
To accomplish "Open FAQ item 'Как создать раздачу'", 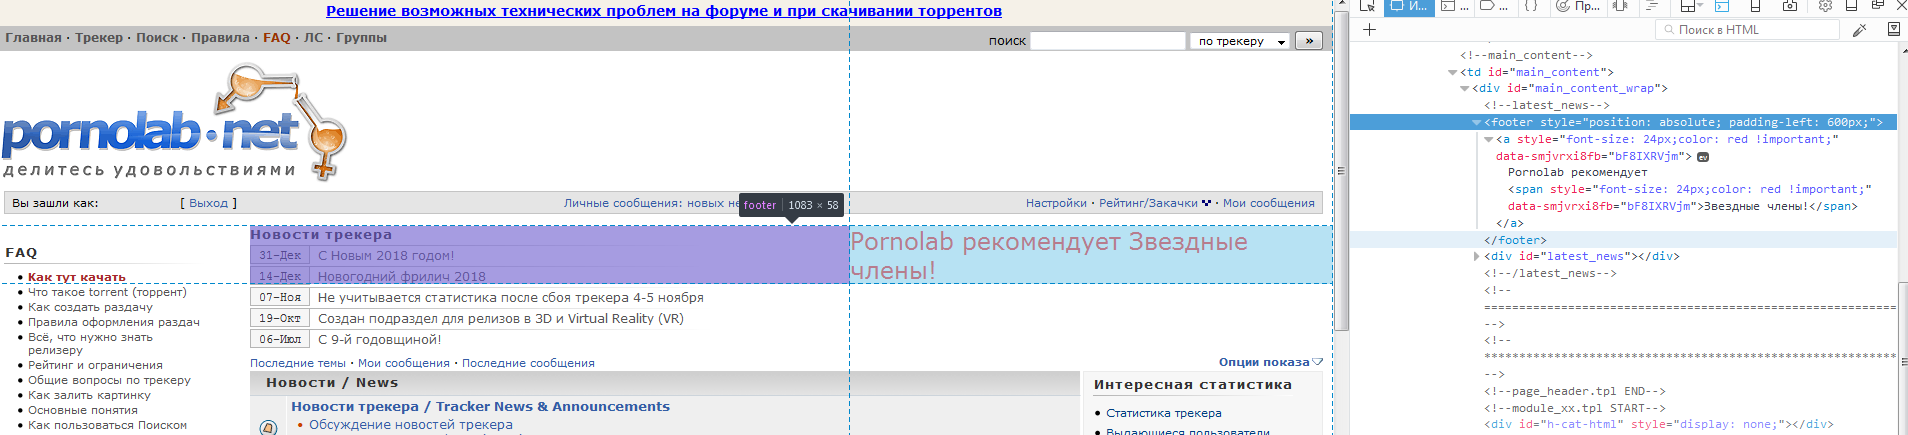I will 90,307.
